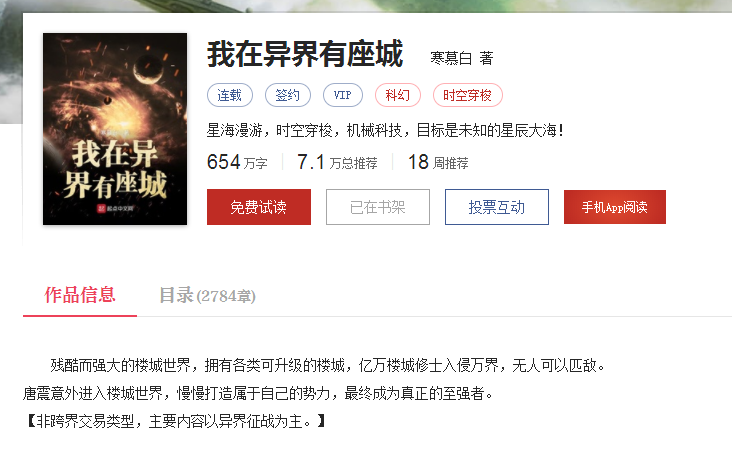Select the 连载 status tag
Screen dimensions: 732x451
230,95
